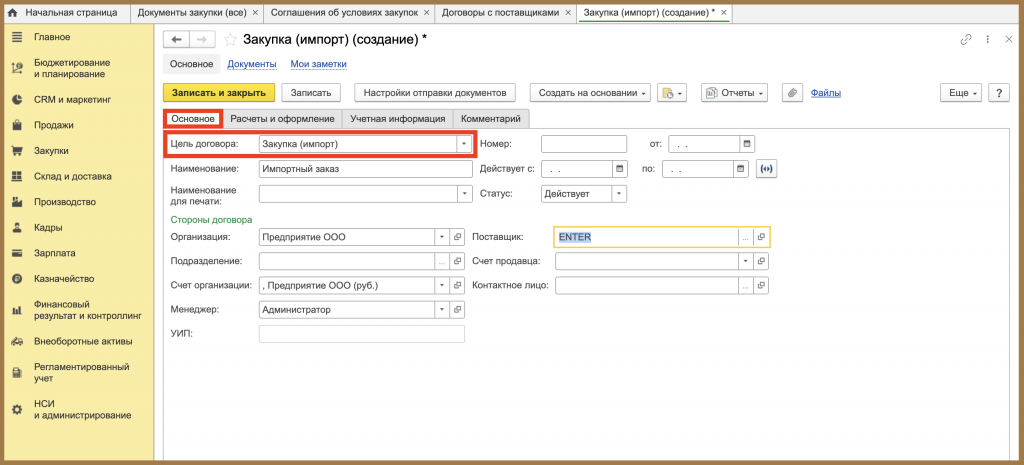Screen dimensions: 1024x465
Task: Open the Организация record card icon
Action: [x=458, y=236]
